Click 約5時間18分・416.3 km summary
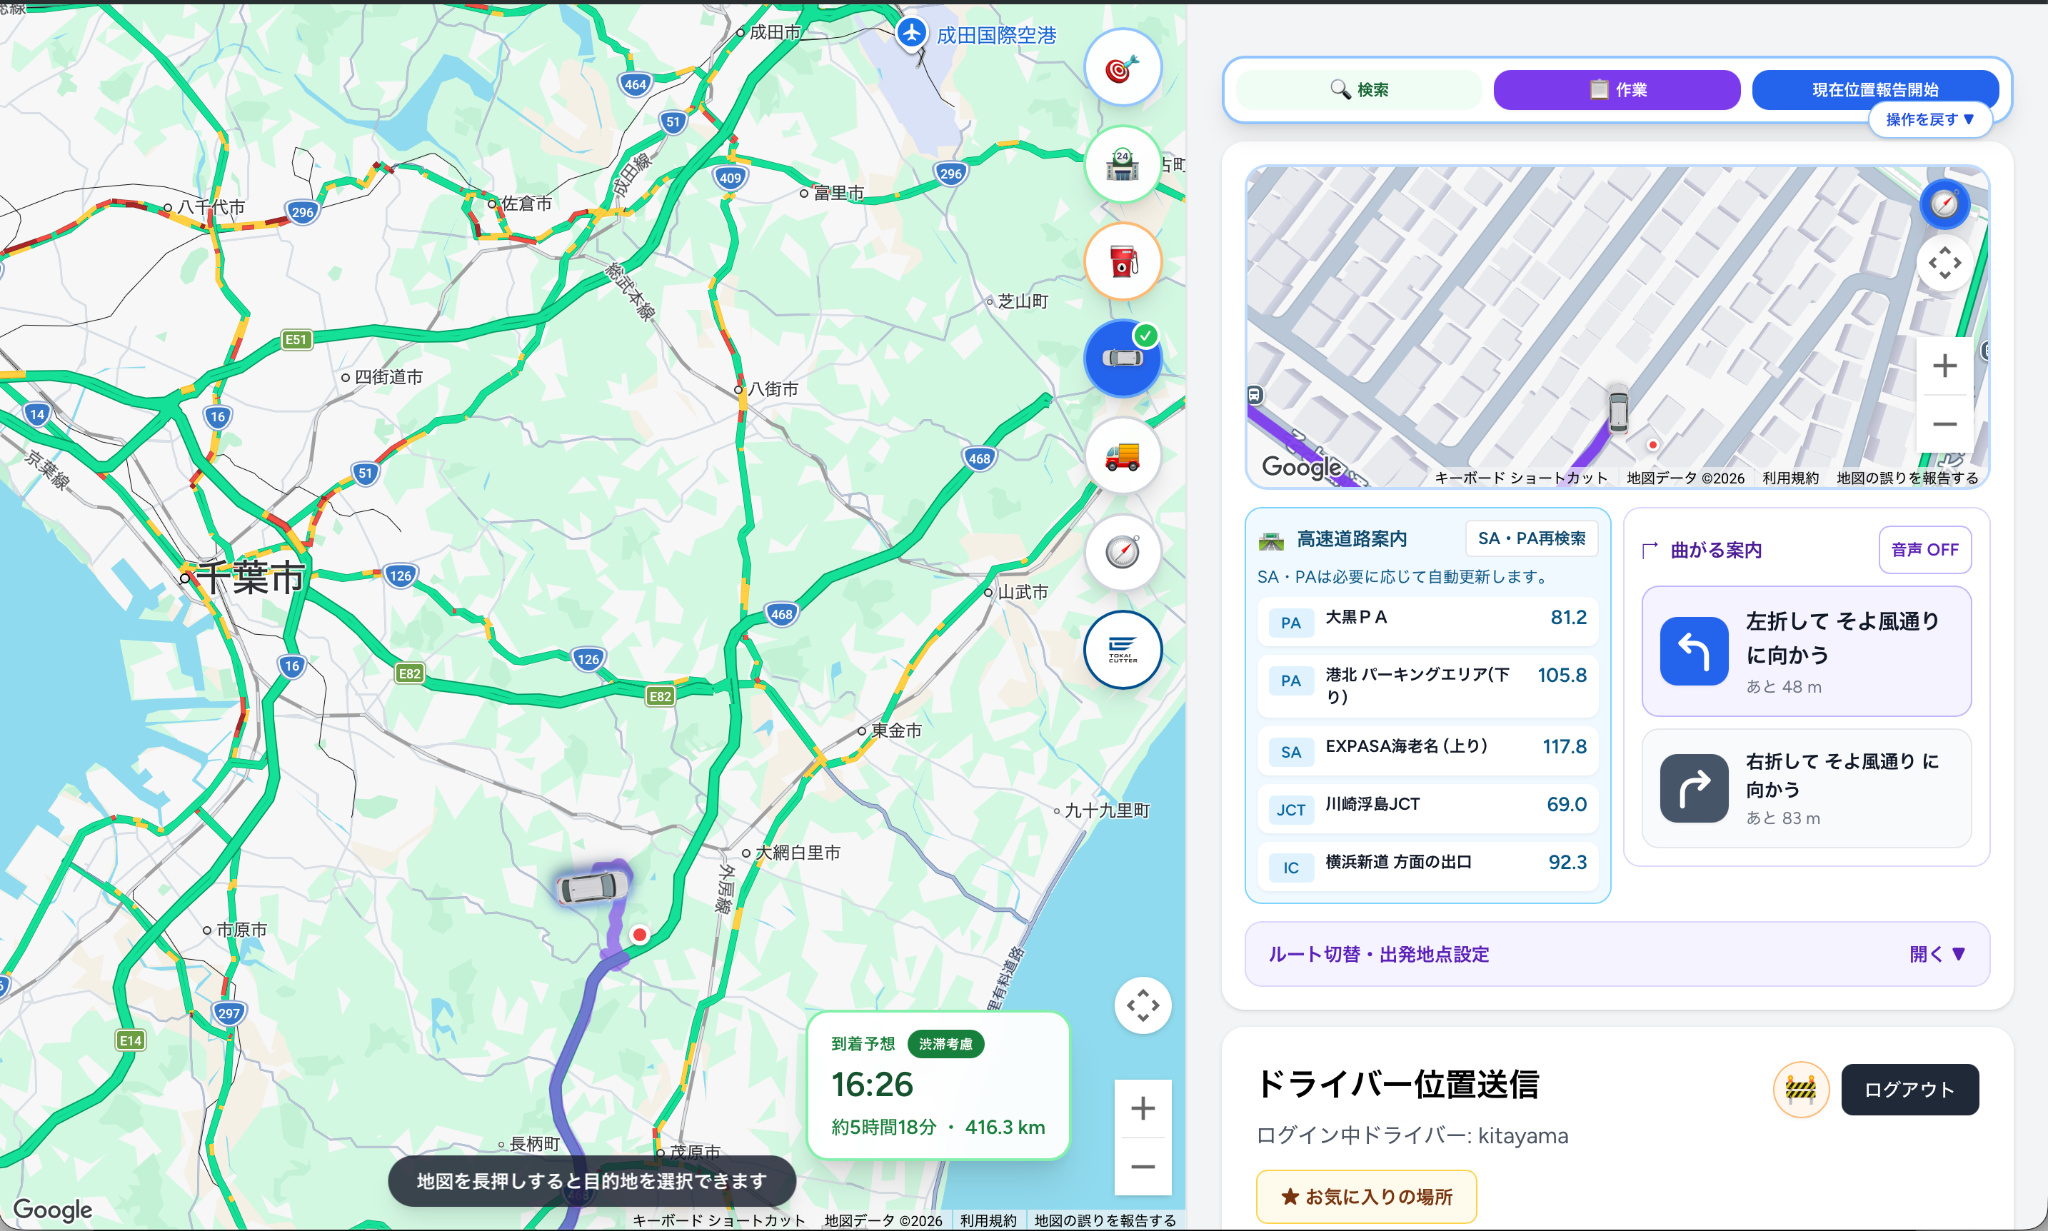The image size is (2048, 1231). pos(938,1127)
